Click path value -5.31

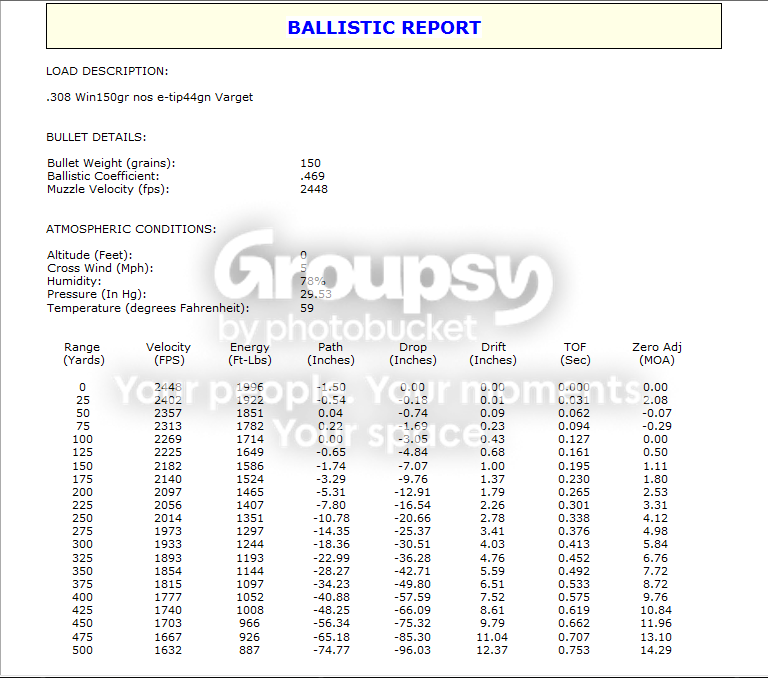[331, 492]
